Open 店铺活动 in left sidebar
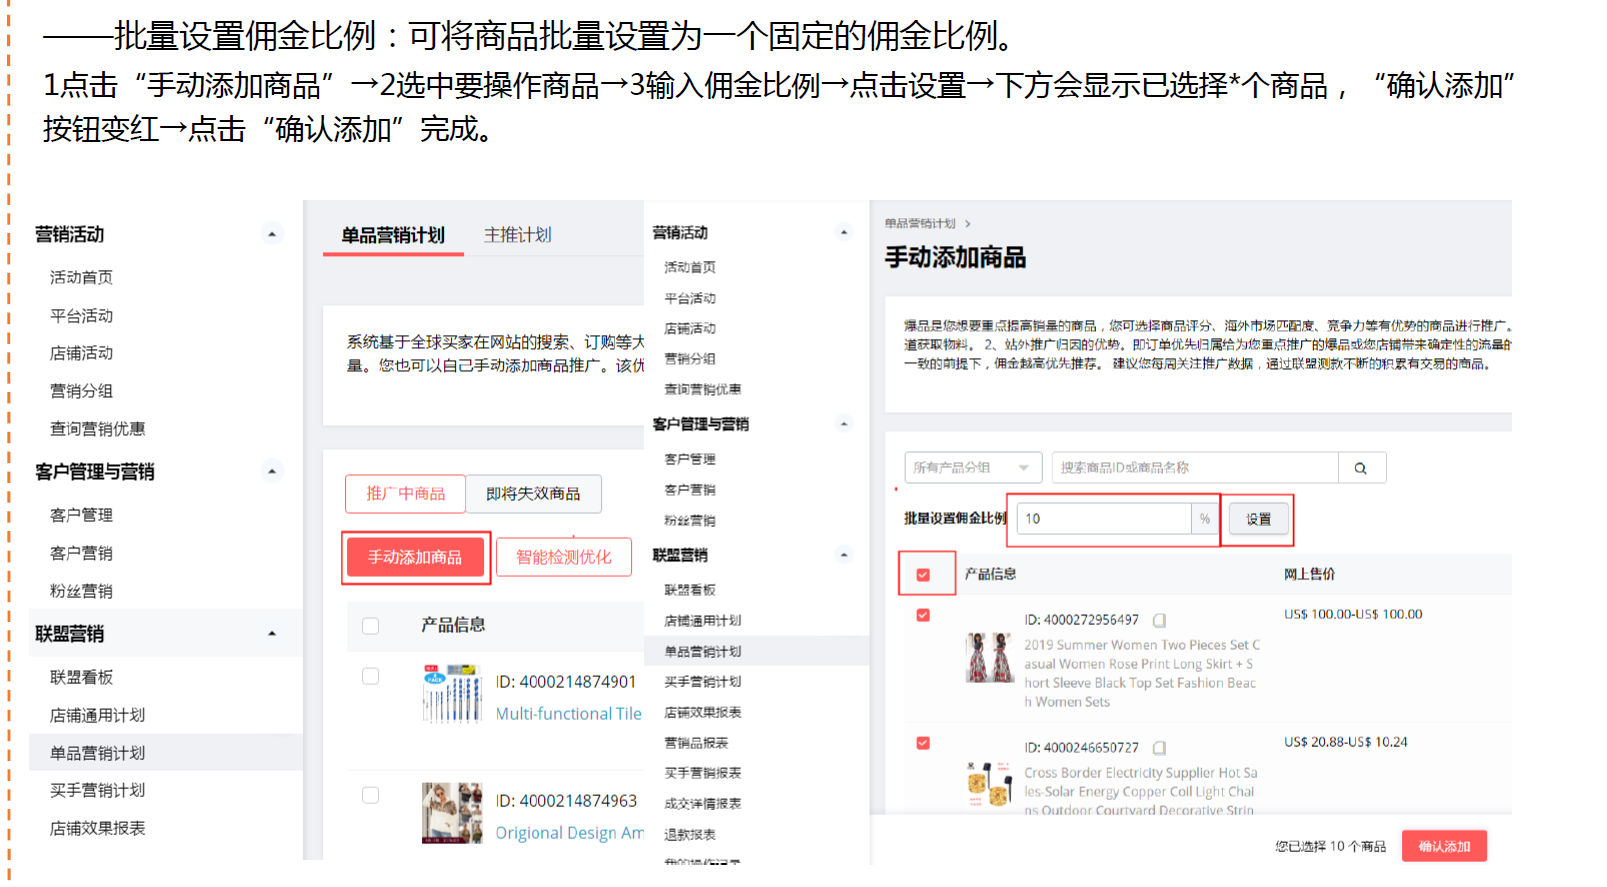 tap(82, 353)
